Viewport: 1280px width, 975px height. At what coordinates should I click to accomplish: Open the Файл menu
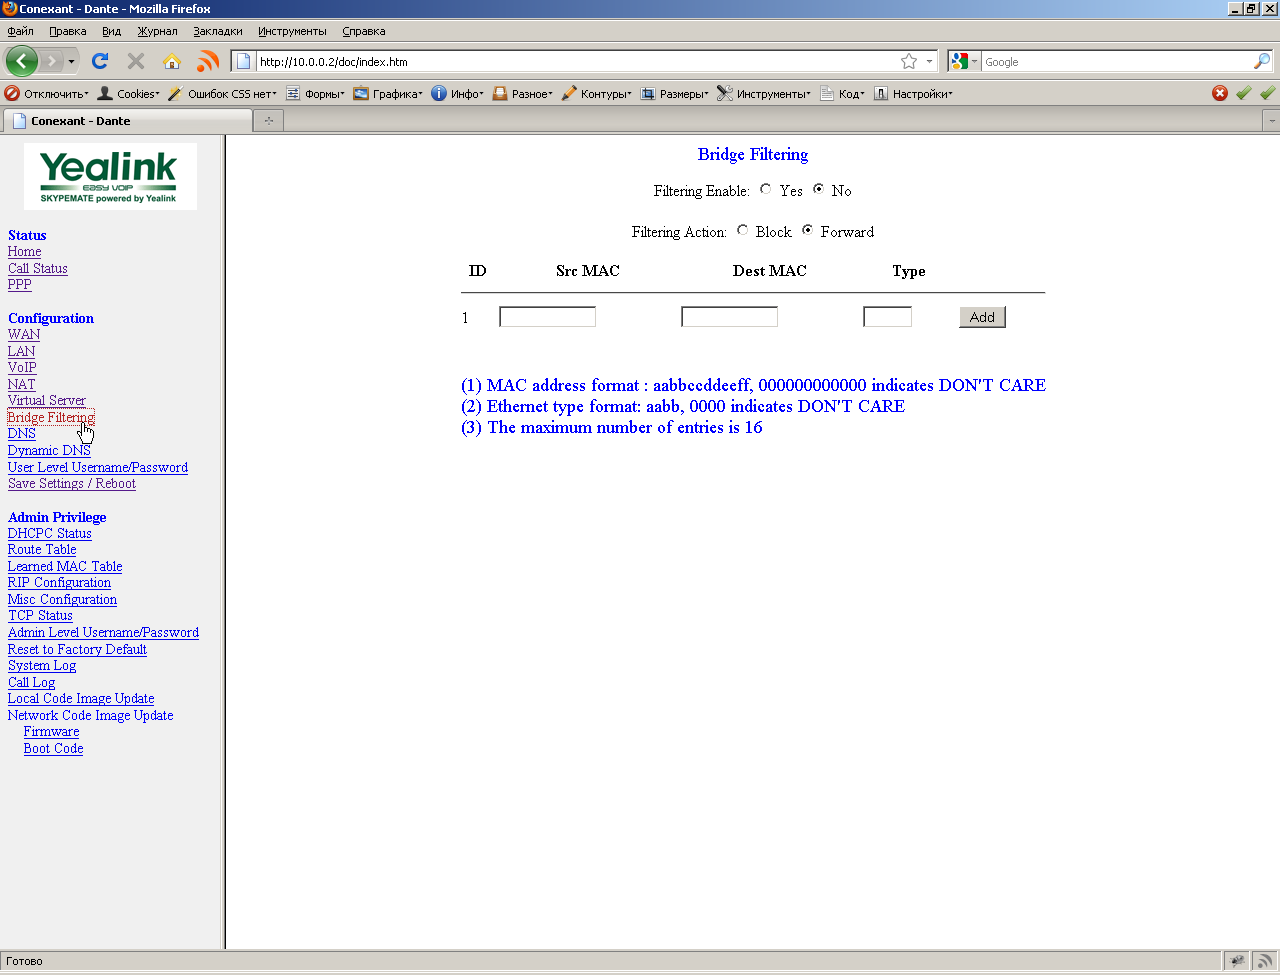20,31
